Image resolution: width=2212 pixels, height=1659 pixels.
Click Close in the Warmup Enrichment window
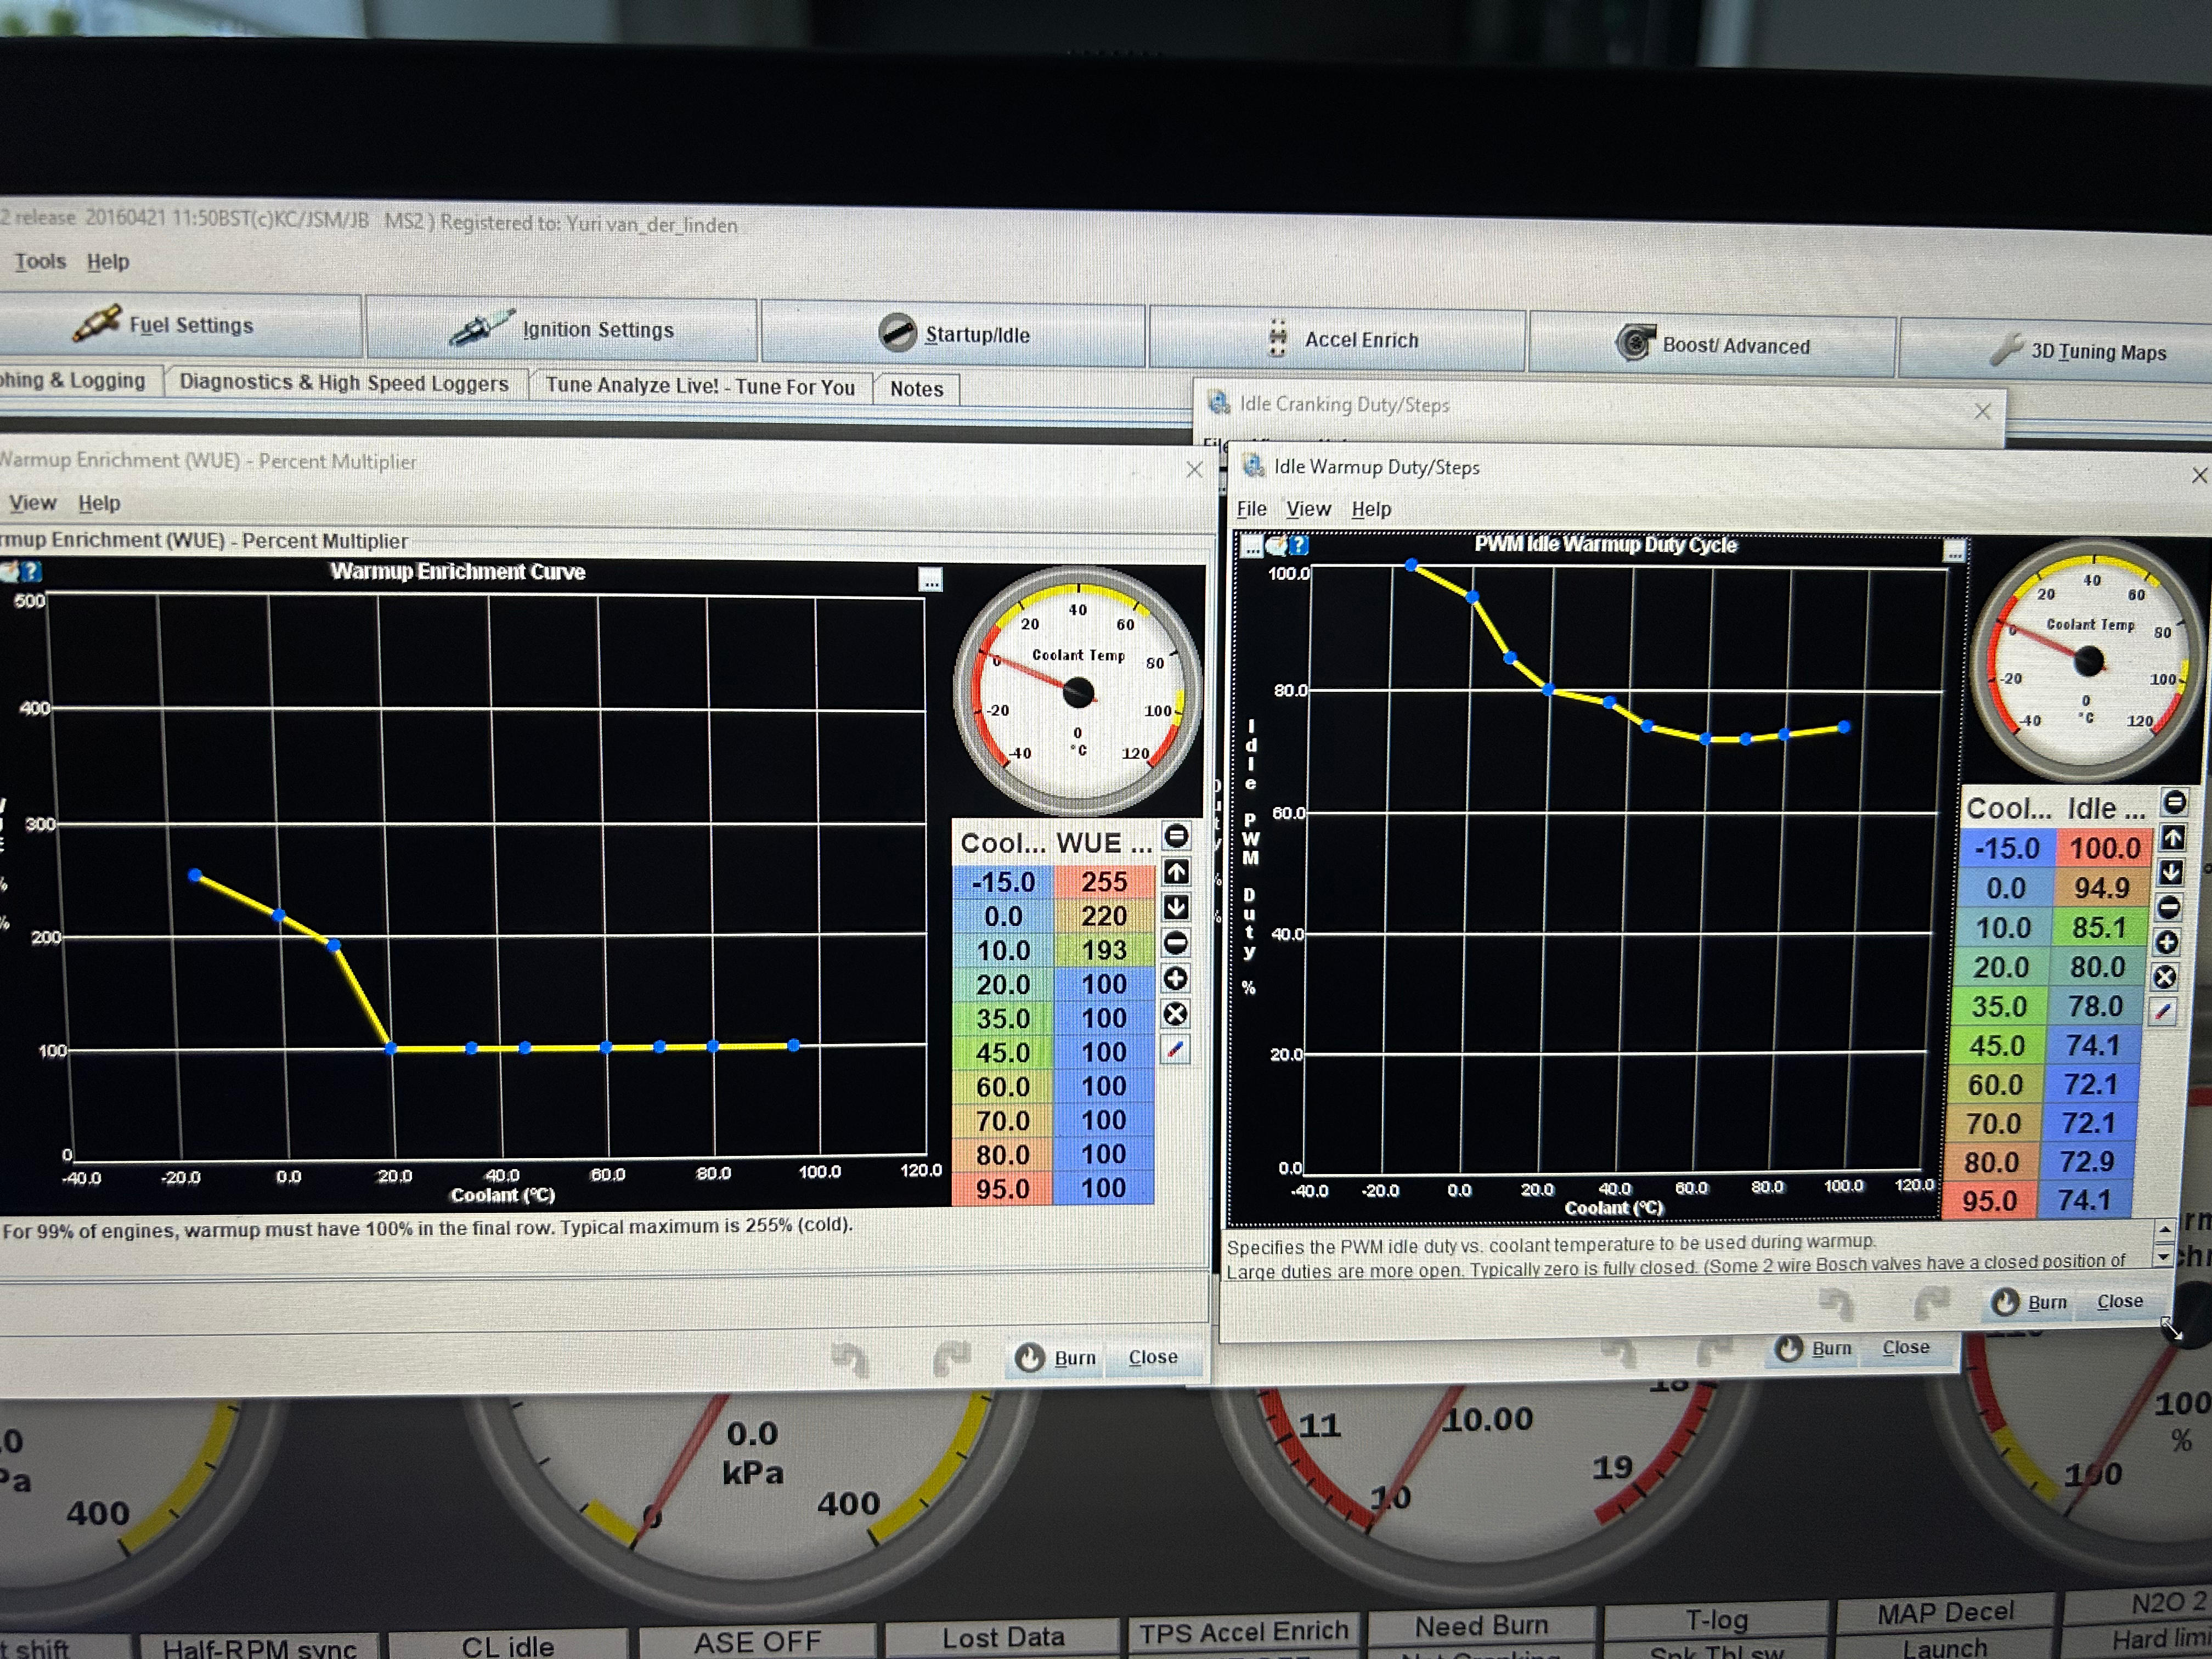1153,1357
